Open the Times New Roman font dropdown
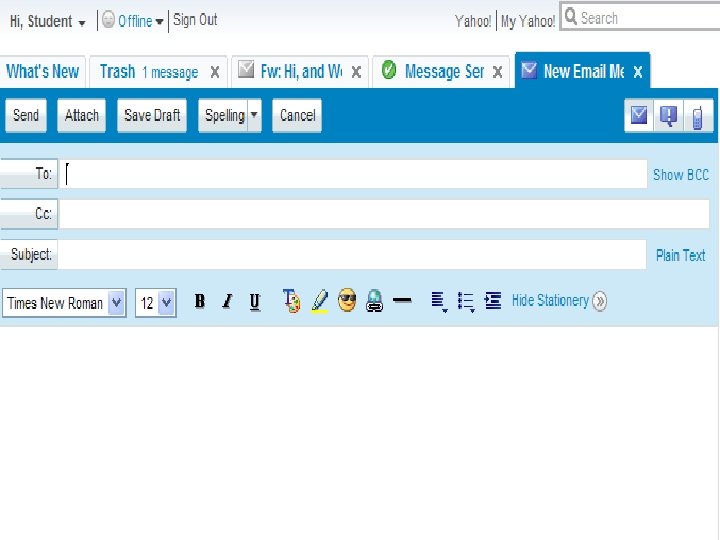The image size is (720, 540). click(117, 303)
